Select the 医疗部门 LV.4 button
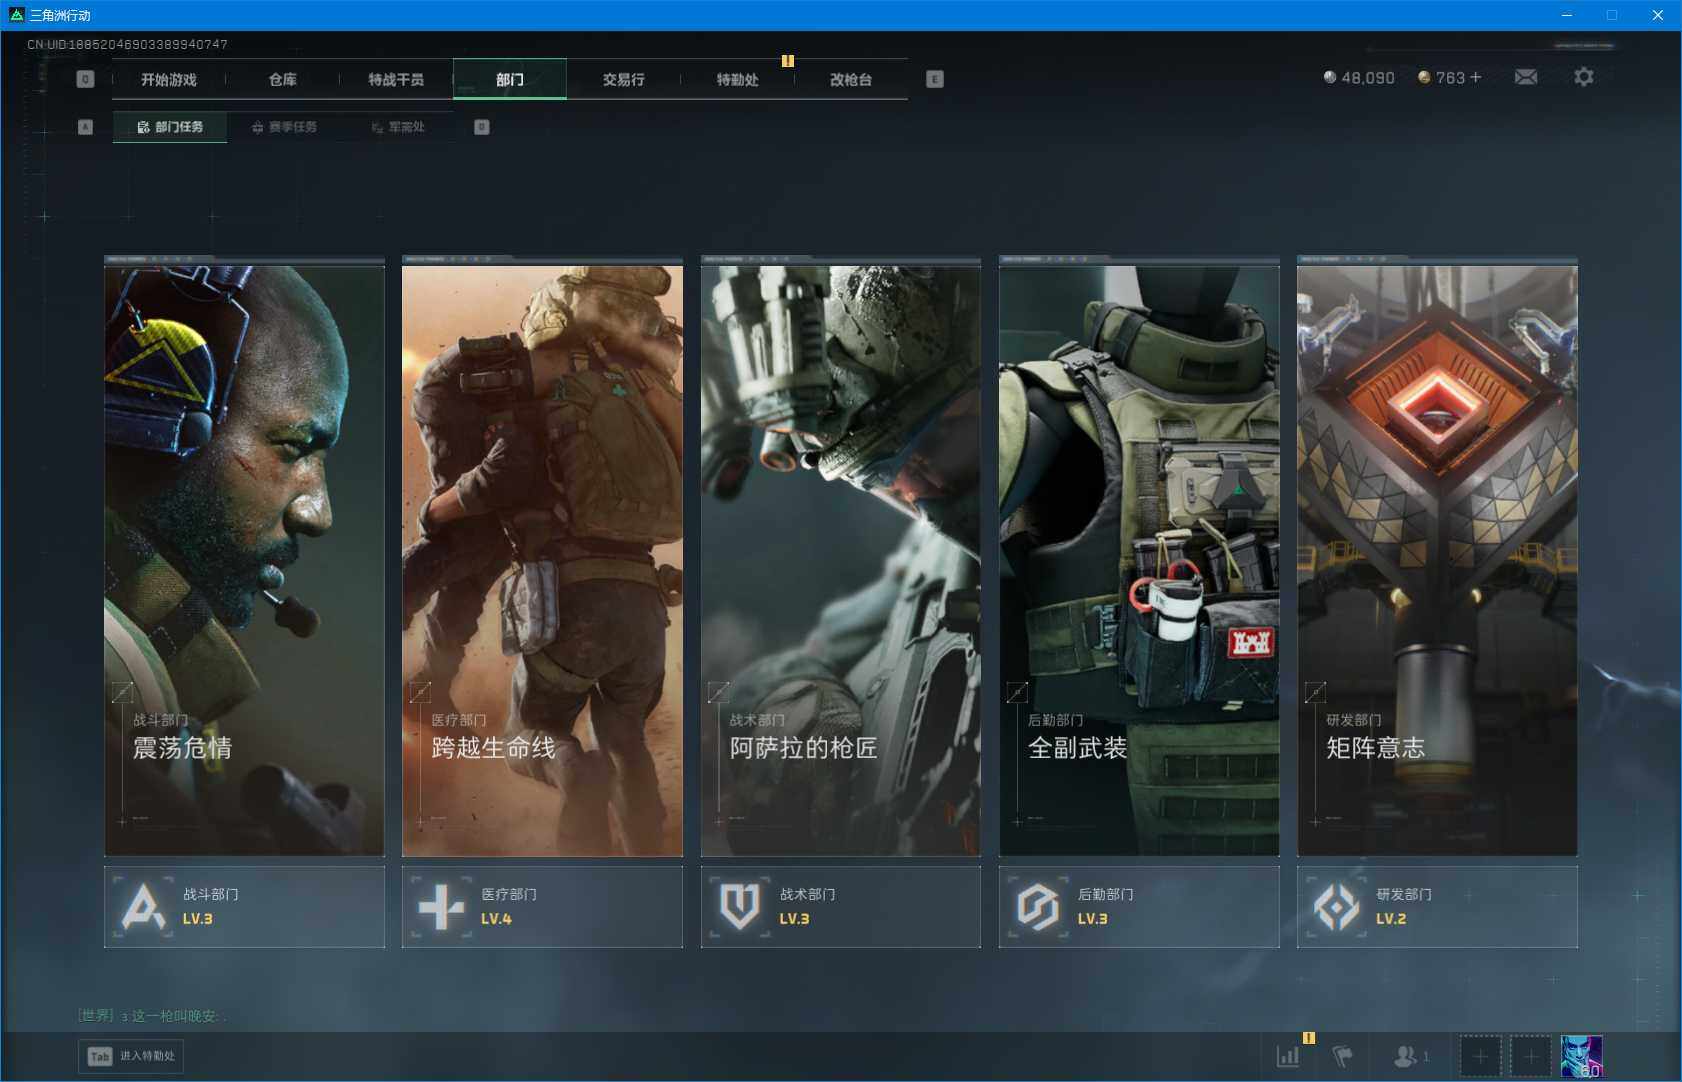This screenshot has height=1082, width=1682. point(542,907)
